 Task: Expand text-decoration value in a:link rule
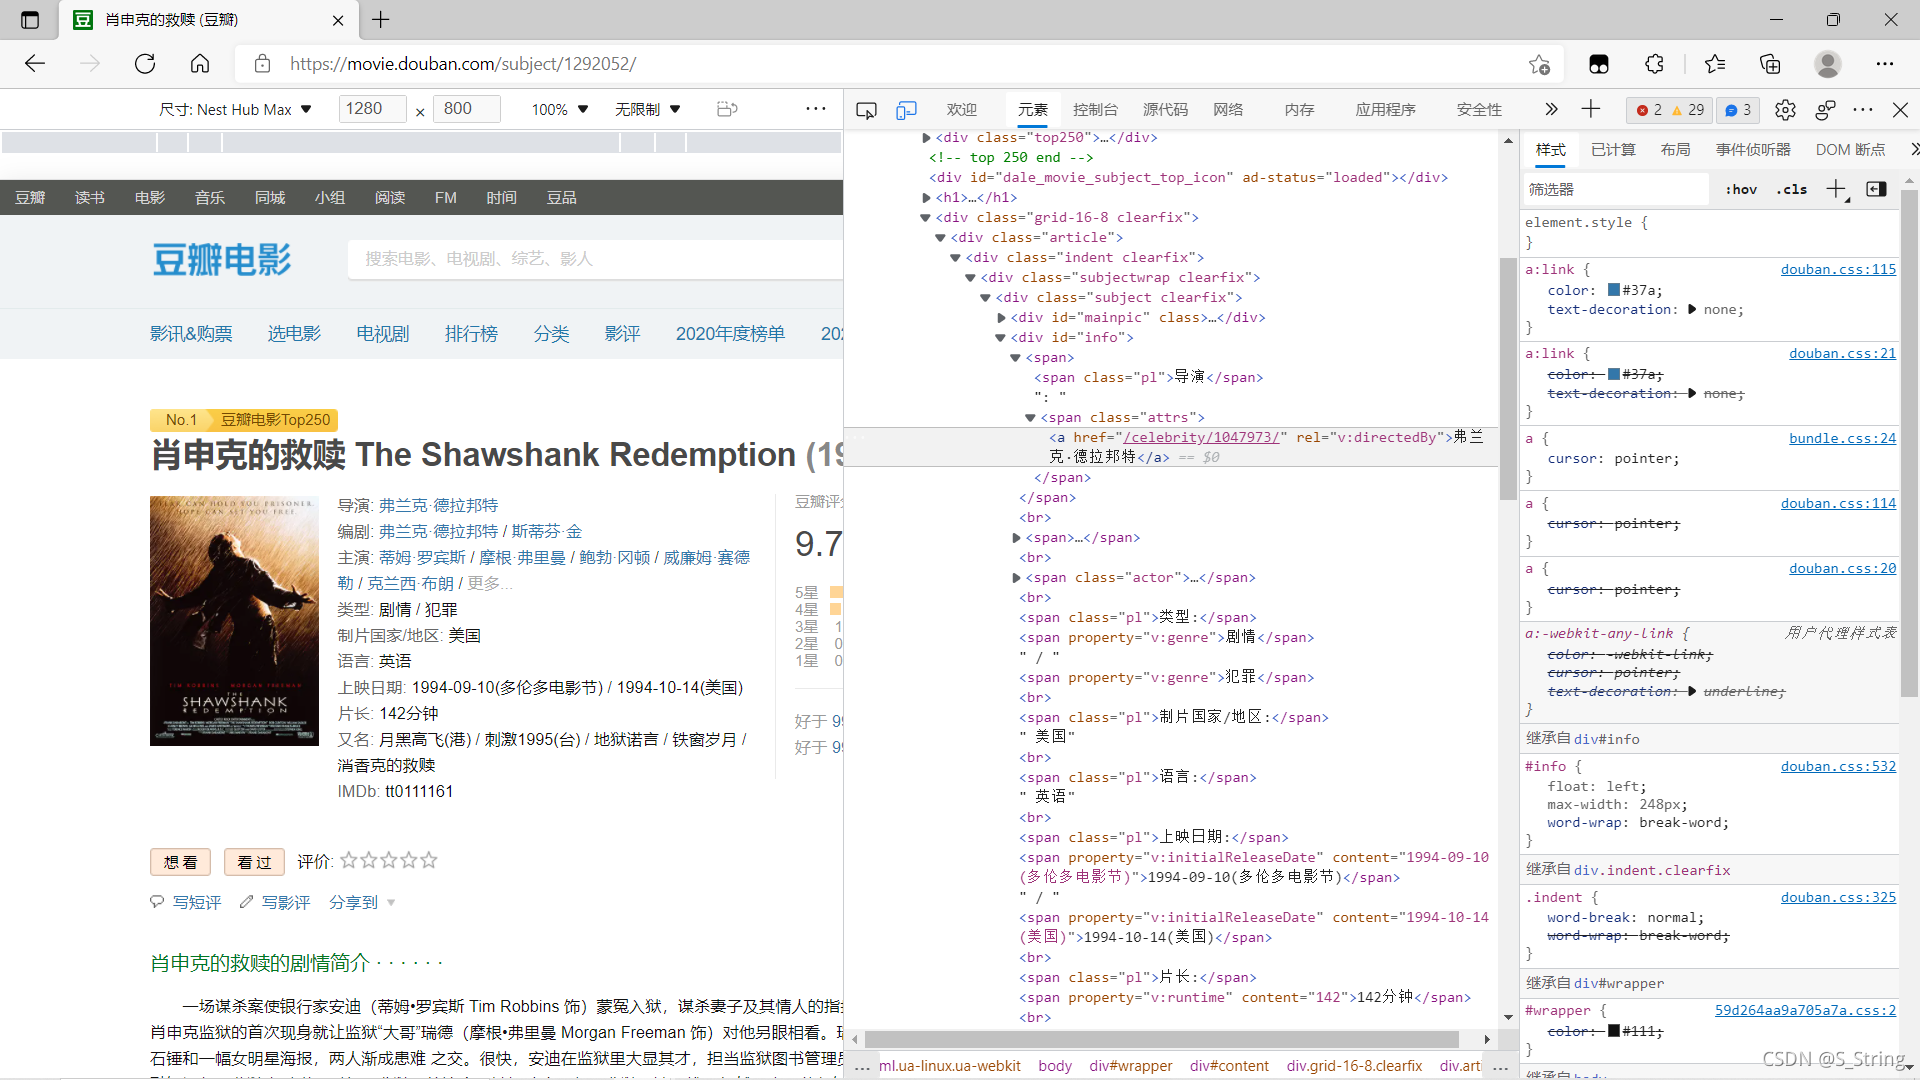[1692, 310]
